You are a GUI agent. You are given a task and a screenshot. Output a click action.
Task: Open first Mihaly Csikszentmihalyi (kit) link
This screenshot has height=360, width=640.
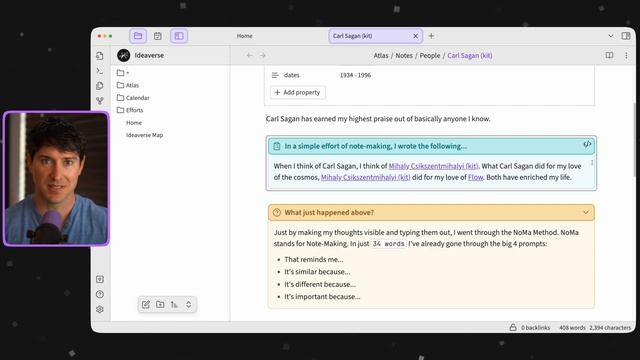(433, 166)
